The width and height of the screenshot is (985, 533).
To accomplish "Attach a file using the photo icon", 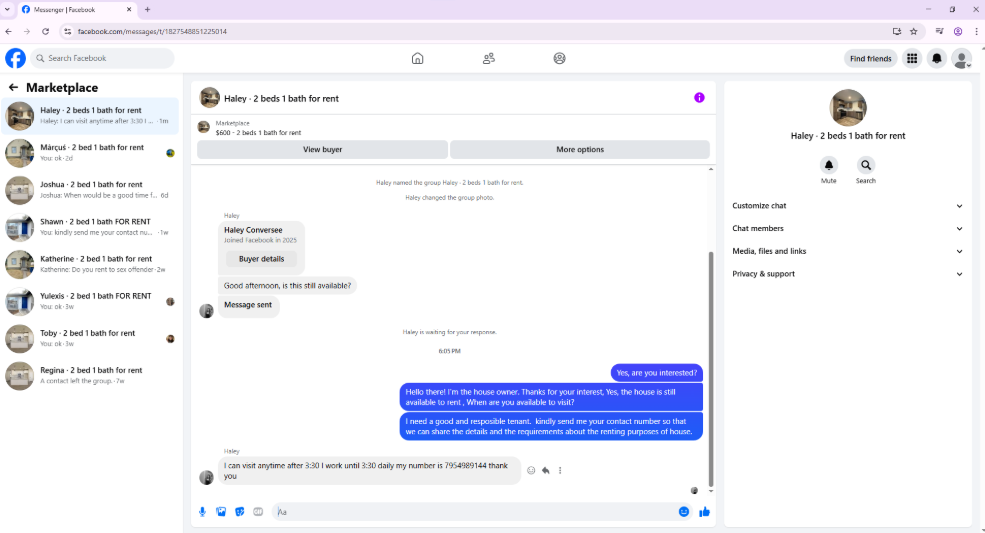I will coord(221,512).
